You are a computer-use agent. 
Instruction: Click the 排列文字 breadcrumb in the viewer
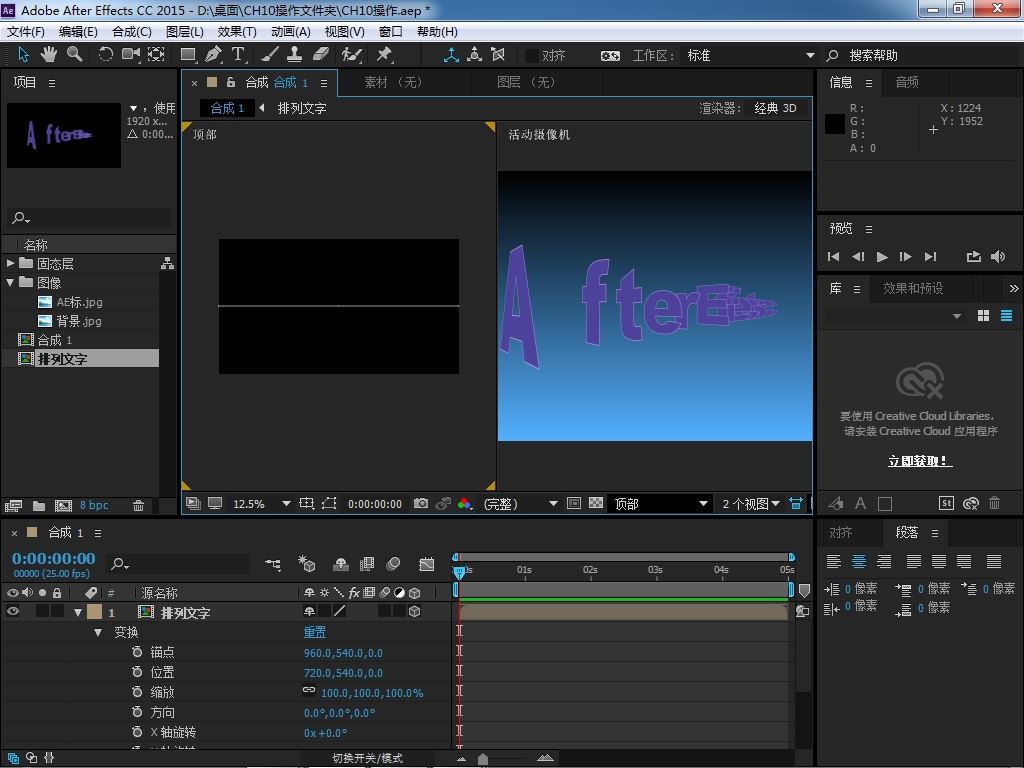(x=302, y=108)
